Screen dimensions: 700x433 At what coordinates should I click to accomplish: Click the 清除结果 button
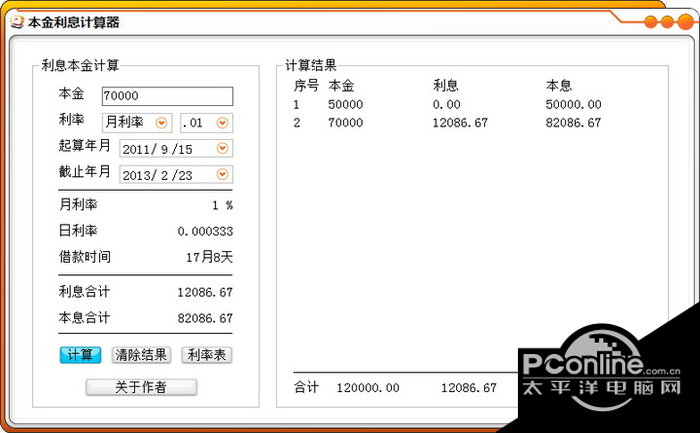coord(141,355)
